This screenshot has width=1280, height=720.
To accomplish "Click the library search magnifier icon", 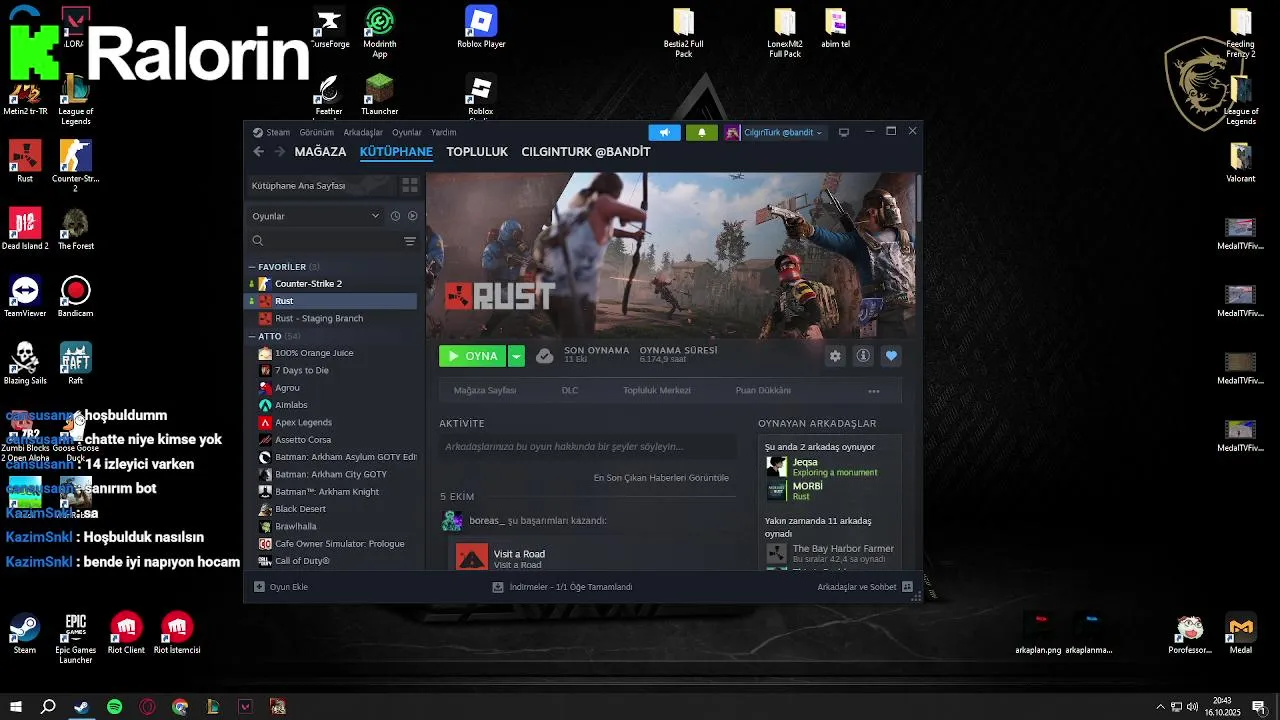I will pyautogui.click(x=258, y=241).
